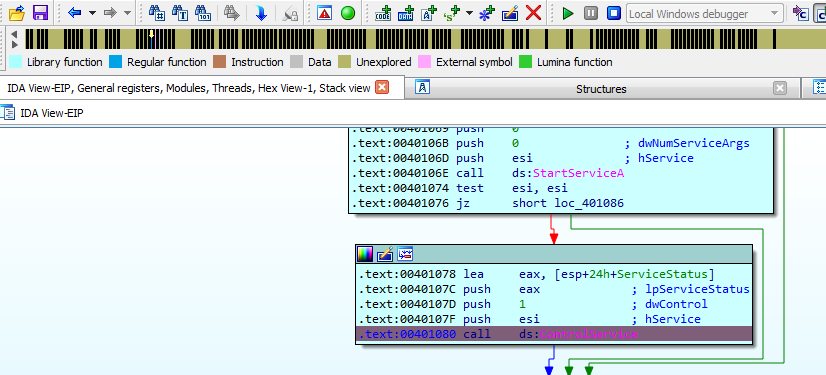Click the push eax lpServiceStatus line
This screenshot has width=826, height=375.
pos(554,289)
